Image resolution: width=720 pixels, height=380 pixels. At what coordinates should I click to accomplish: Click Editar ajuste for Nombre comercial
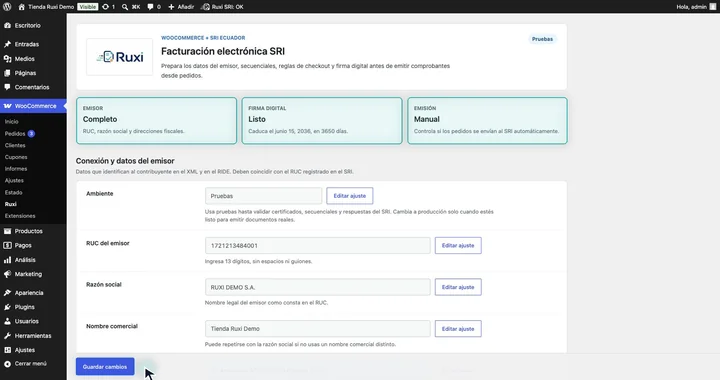point(458,329)
